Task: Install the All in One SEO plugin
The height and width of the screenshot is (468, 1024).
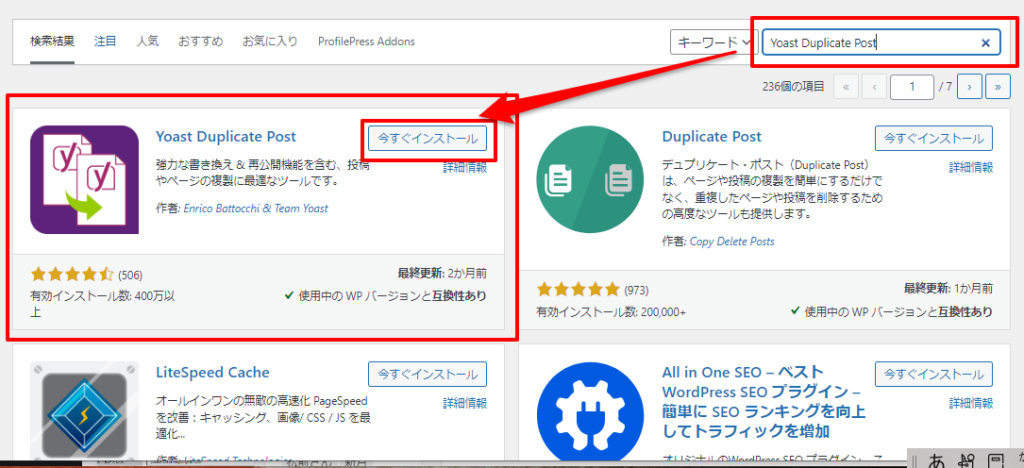Action: (934, 375)
